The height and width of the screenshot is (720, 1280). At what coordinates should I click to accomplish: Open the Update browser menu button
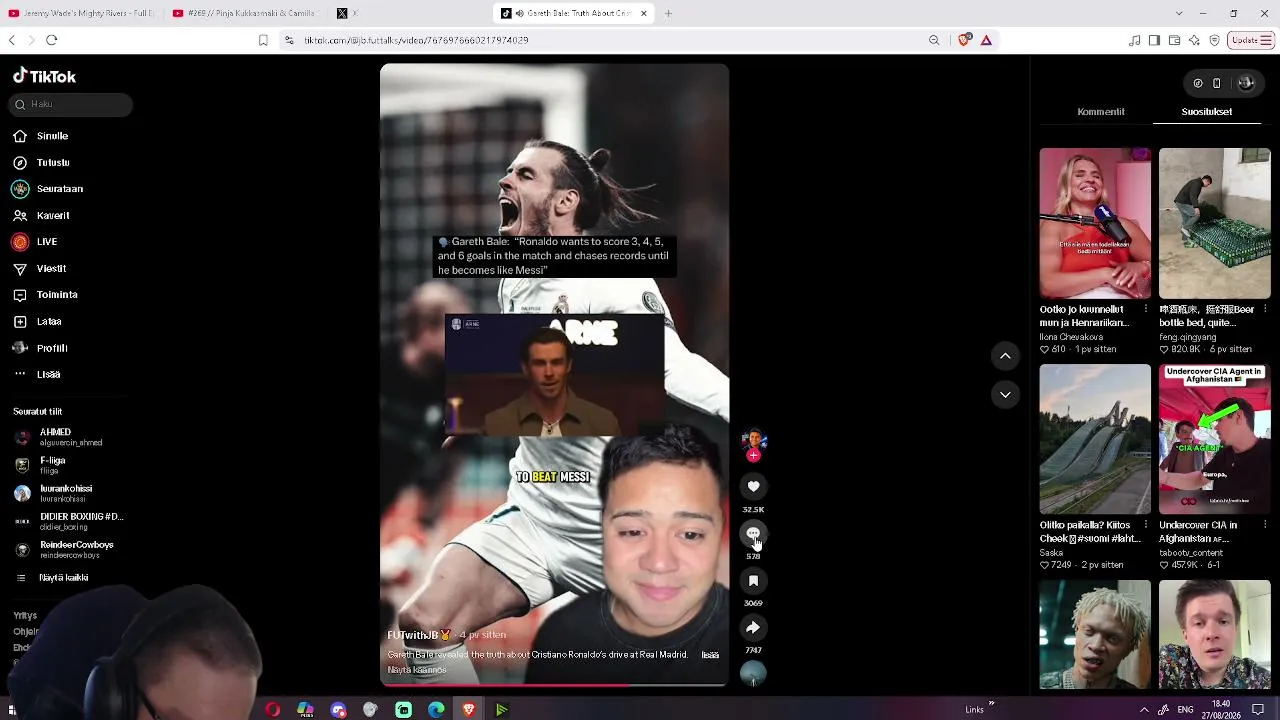pos(1251,40)
